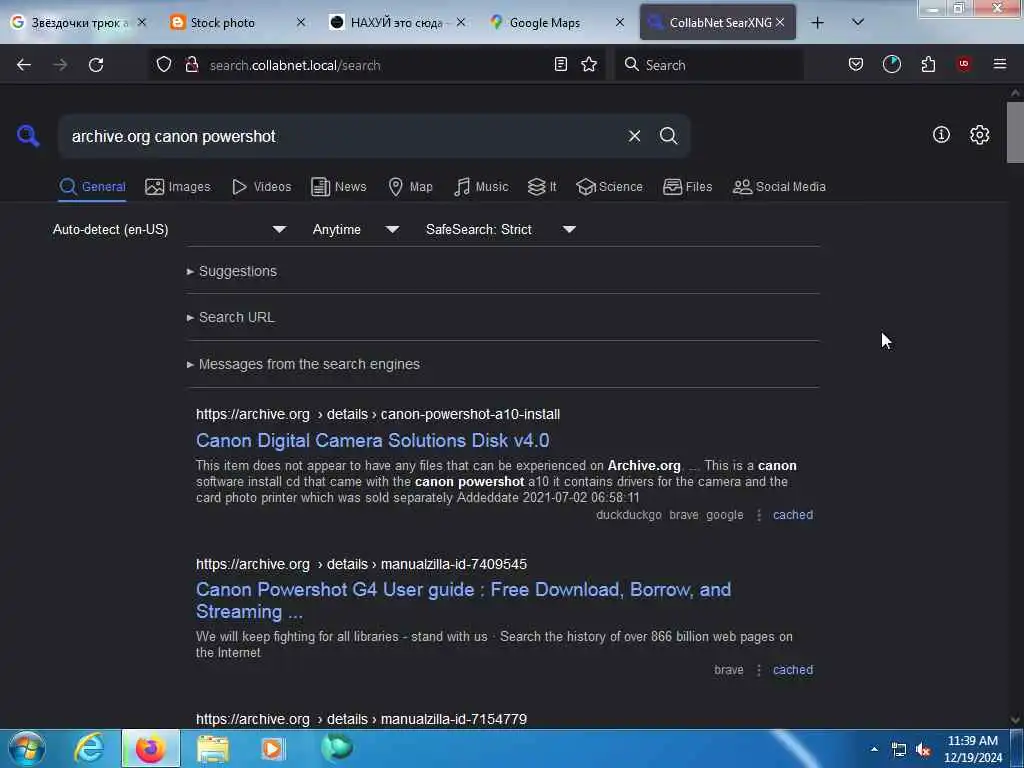Viewport: 1024px width, 768px height.
Task: Go back to the previous page
Action: pyautogui.click(x=24, y=65)
